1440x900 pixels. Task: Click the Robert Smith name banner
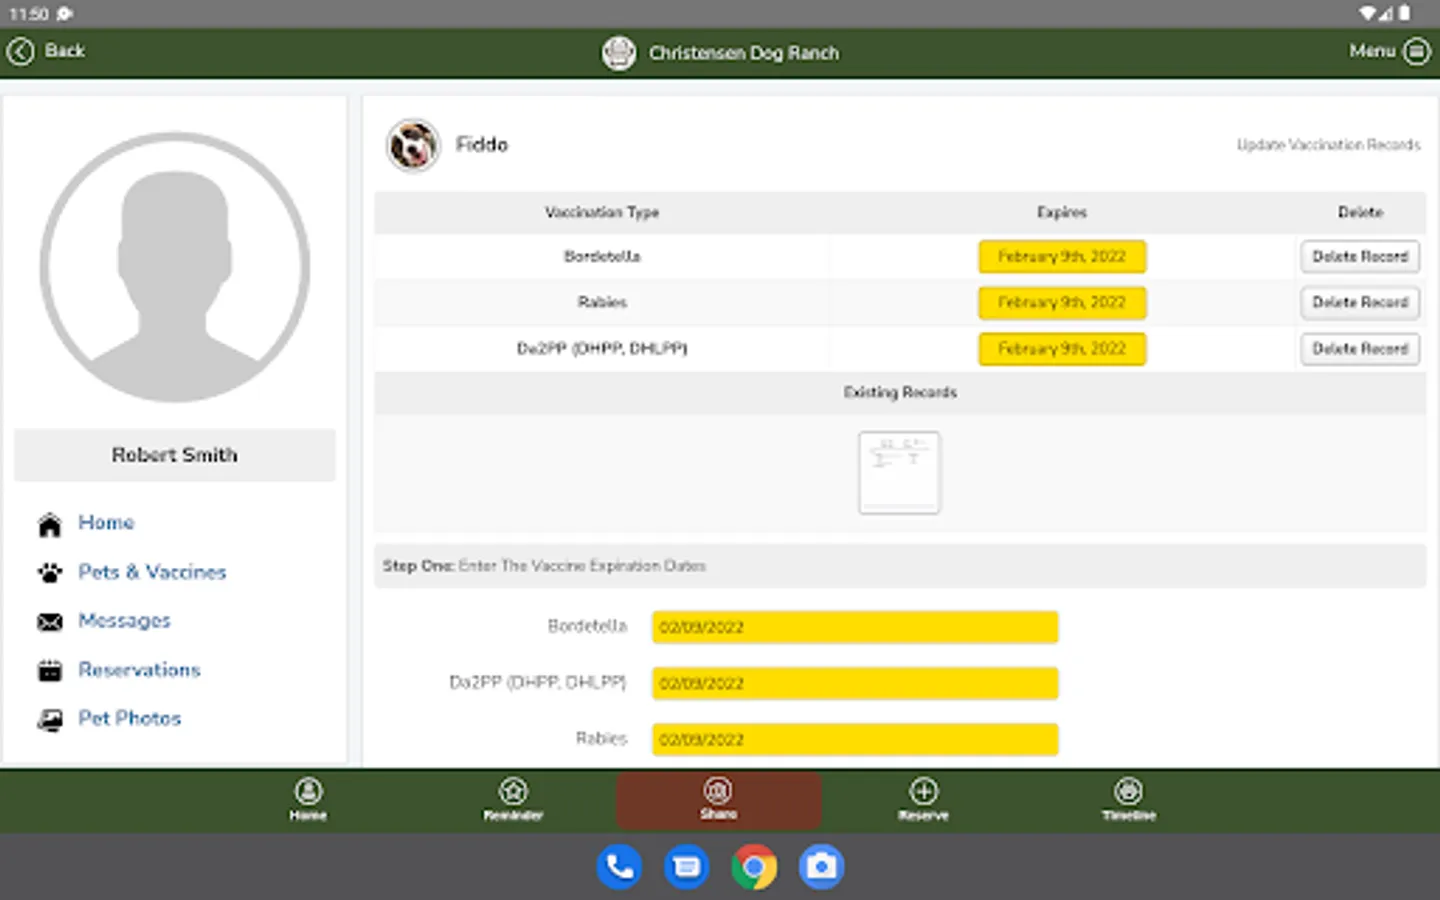175,455
